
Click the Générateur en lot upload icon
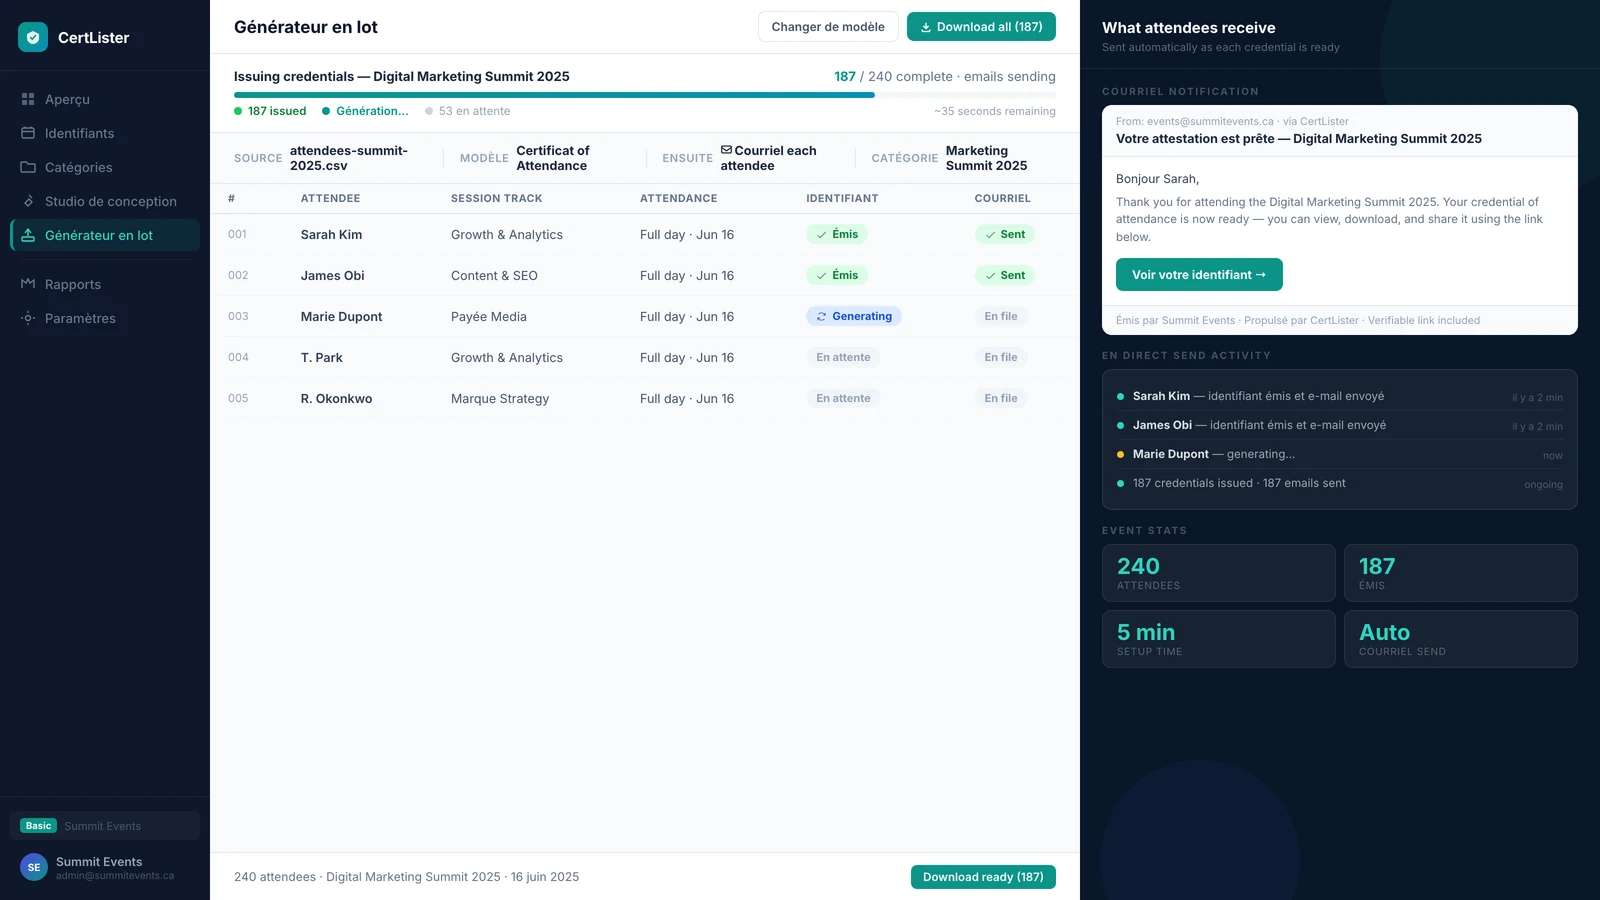tap(28, 235)
